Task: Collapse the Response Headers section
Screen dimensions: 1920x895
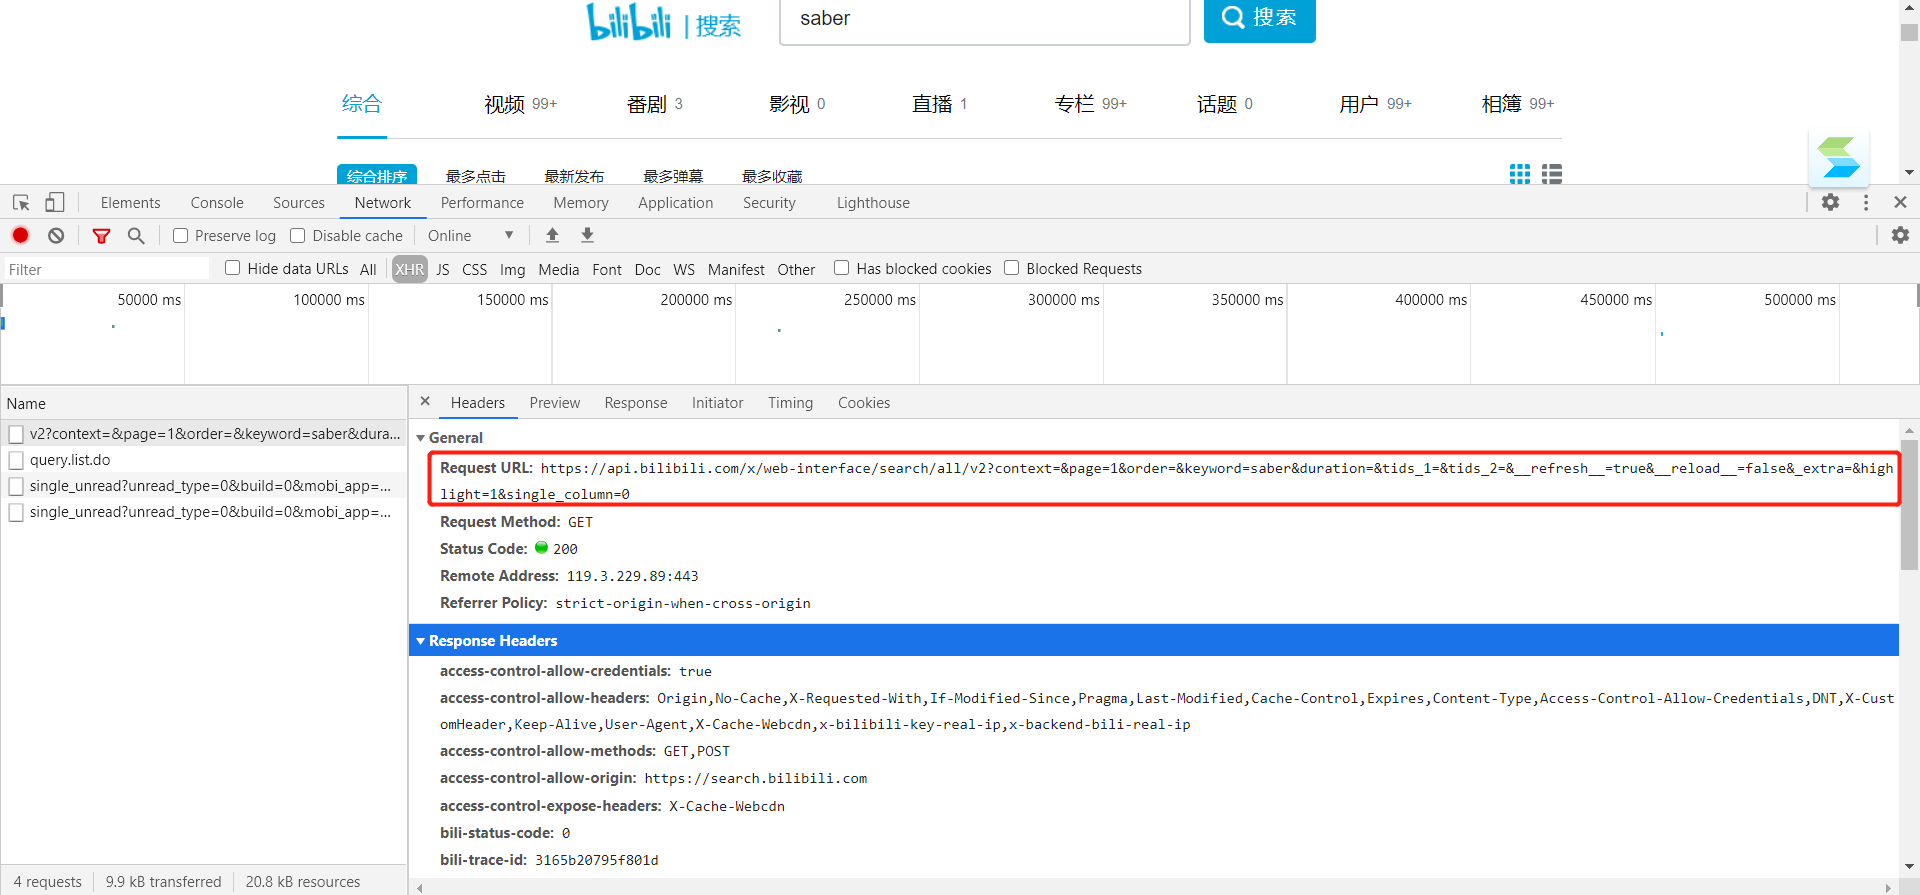Action: pos(421,641)
